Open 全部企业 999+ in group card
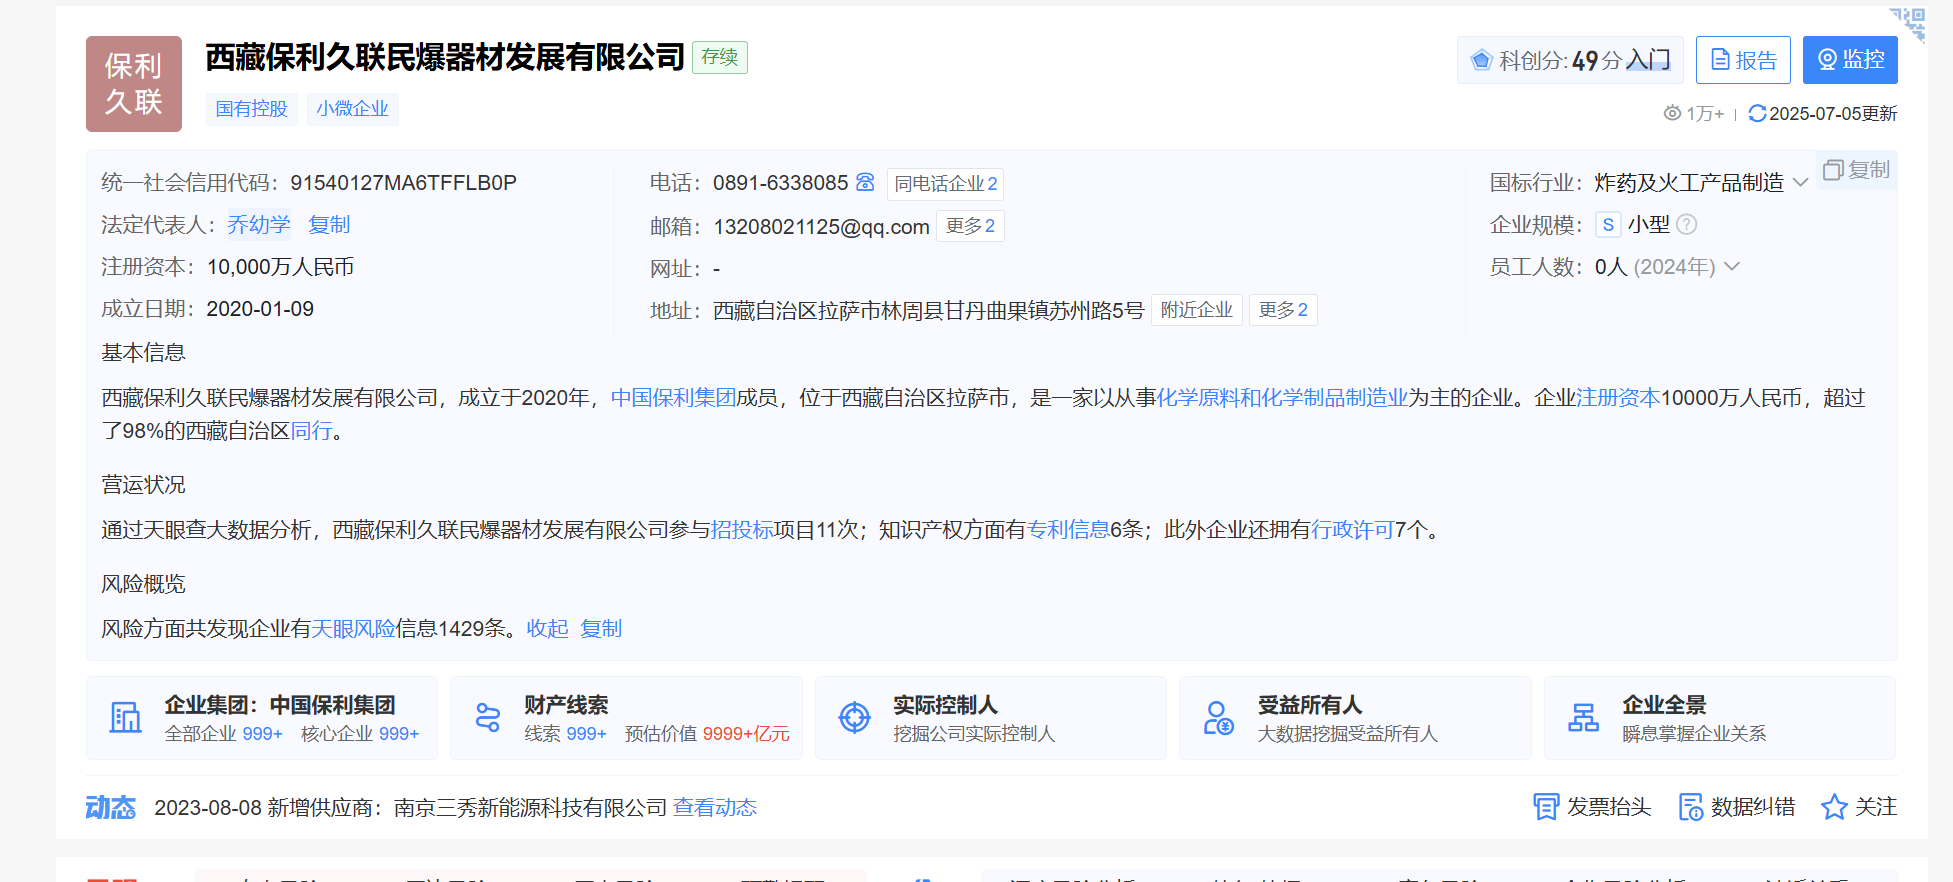Viewport: 1953px width, 882px height. (x=224, y=734)
